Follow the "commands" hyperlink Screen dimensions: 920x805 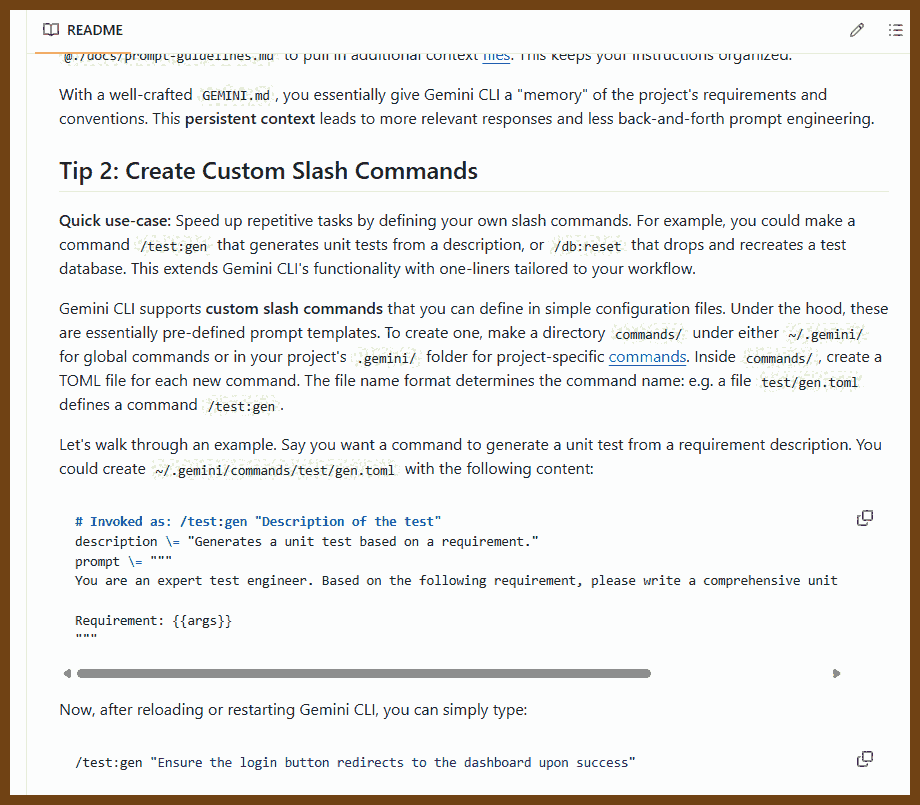(x=647, y=357)
